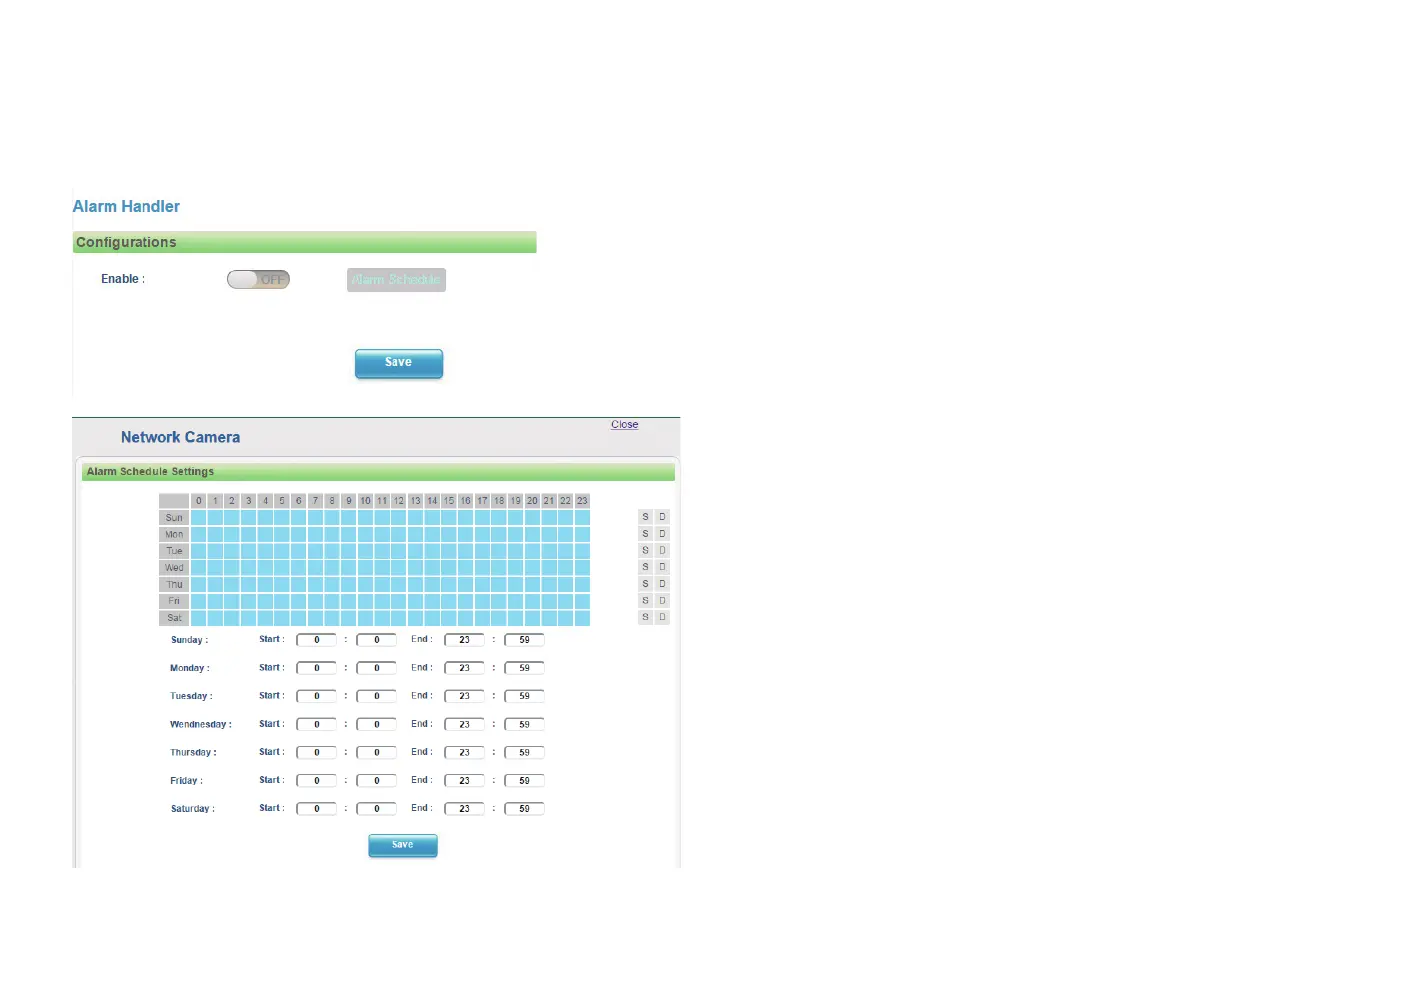1417x998 pixels.
Task: Click the S button for Wed row
Action: tap(645, 567)
